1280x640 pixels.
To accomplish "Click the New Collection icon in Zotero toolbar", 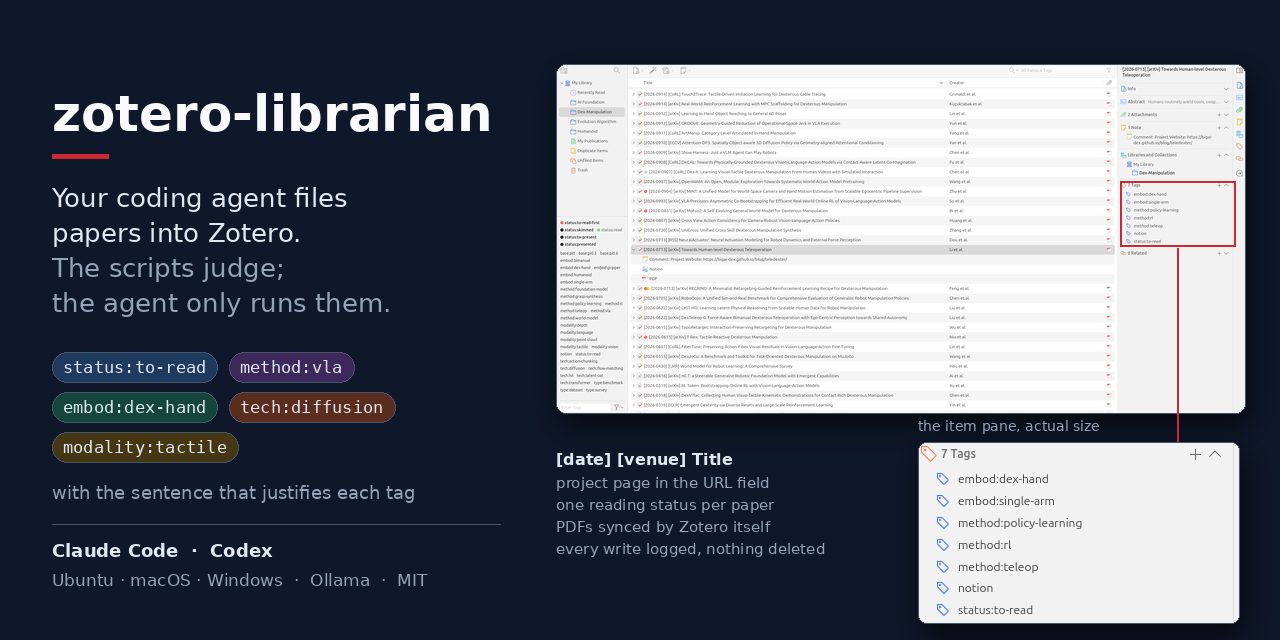I will click(564, 70).
